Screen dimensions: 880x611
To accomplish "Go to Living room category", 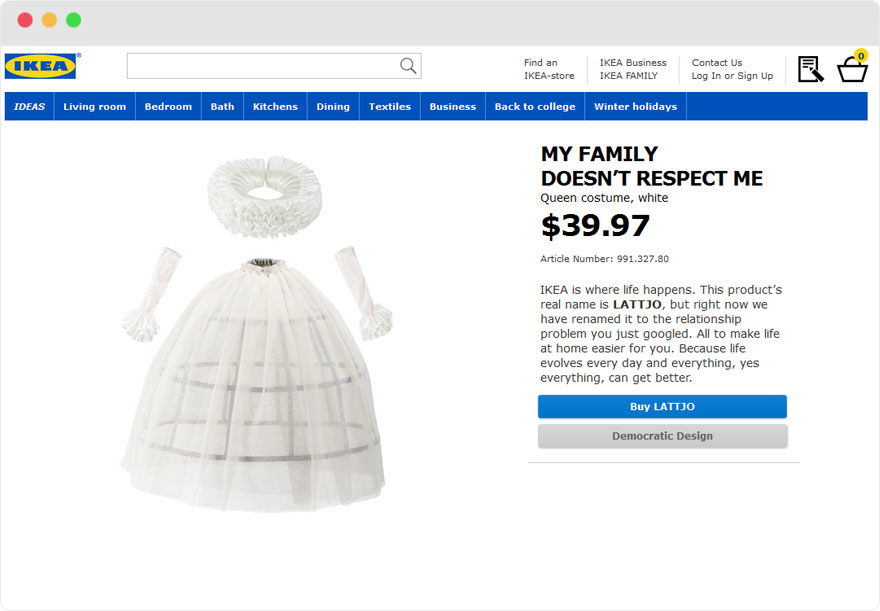I will [x=95, y=107].
